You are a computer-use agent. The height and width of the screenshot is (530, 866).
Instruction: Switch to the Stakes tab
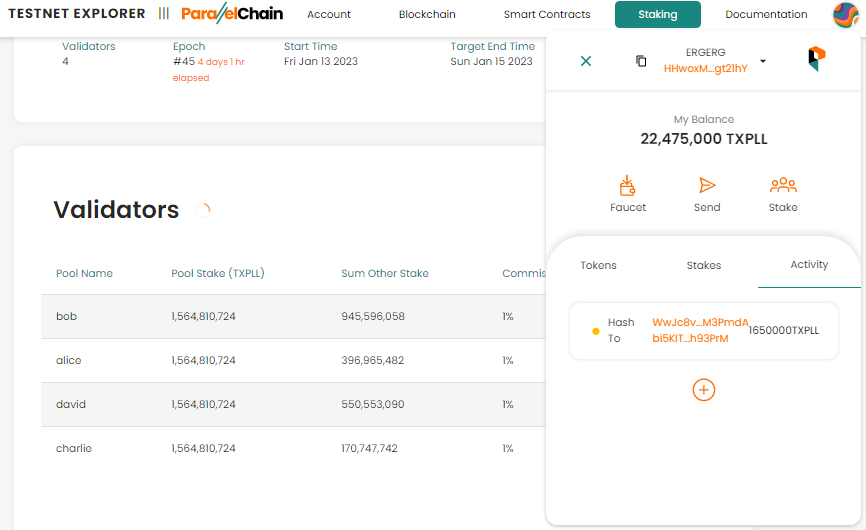tap(704, 265)
